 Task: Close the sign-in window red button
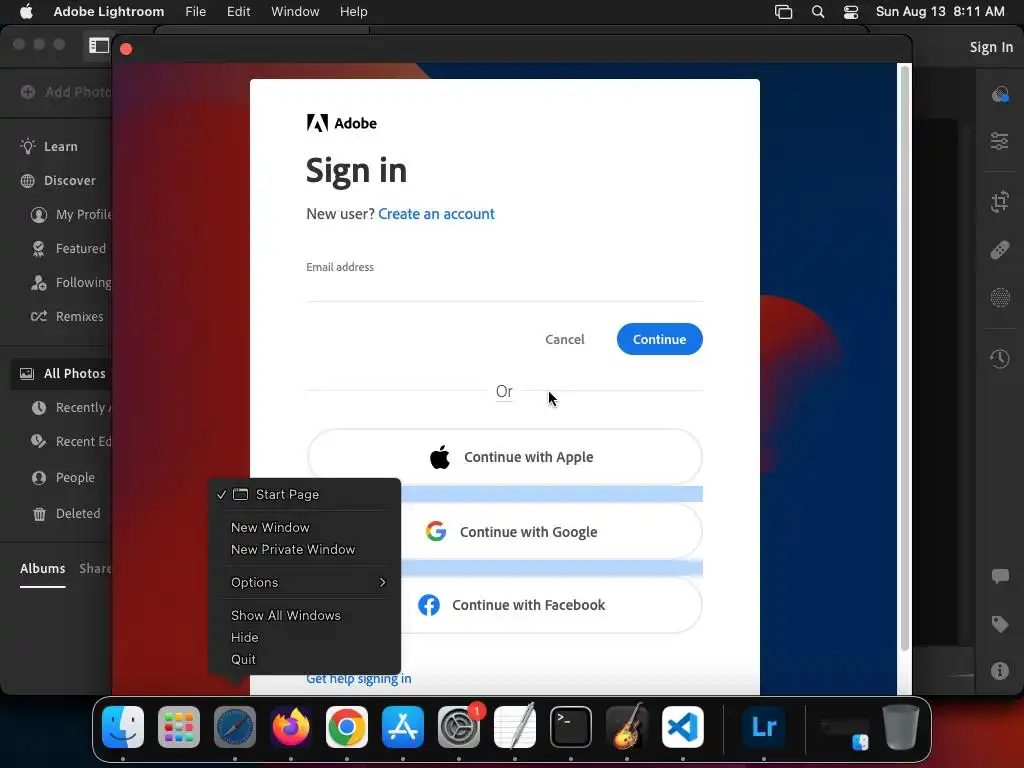pyautogui.click(x=126, y=49)
